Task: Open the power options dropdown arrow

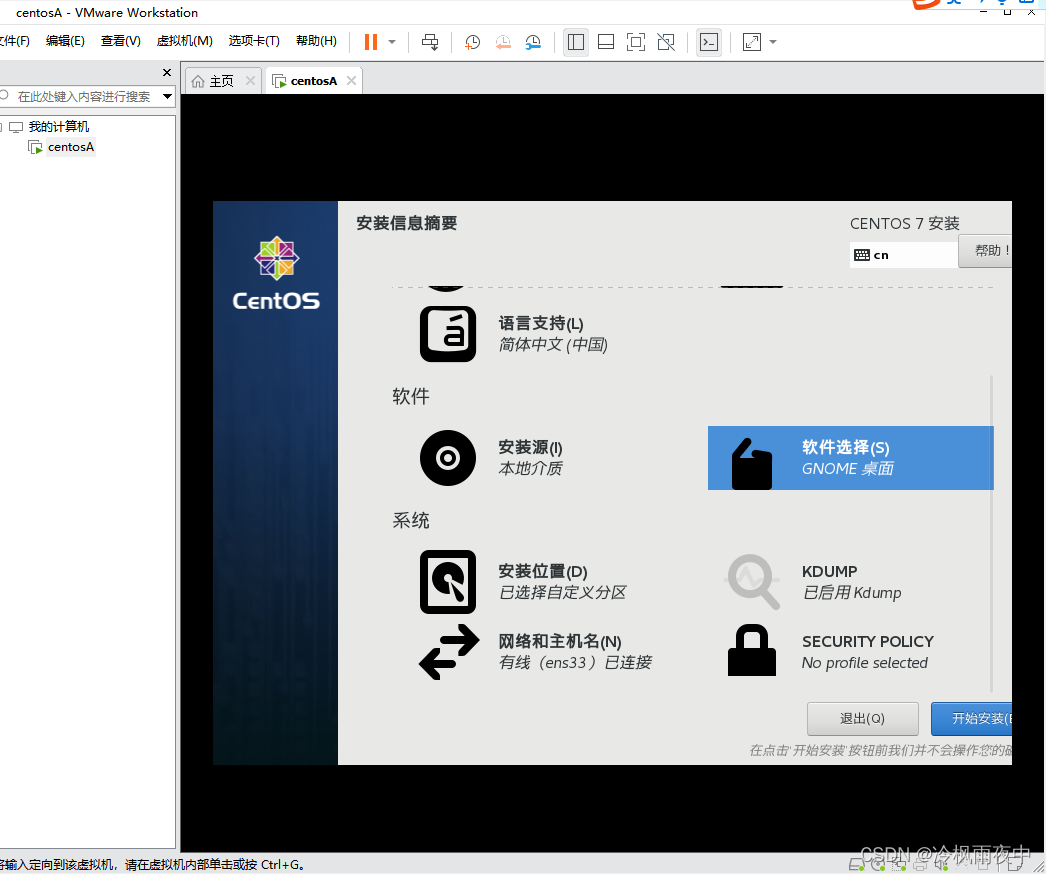Action: pyautogui.click(x=392, y=42)
